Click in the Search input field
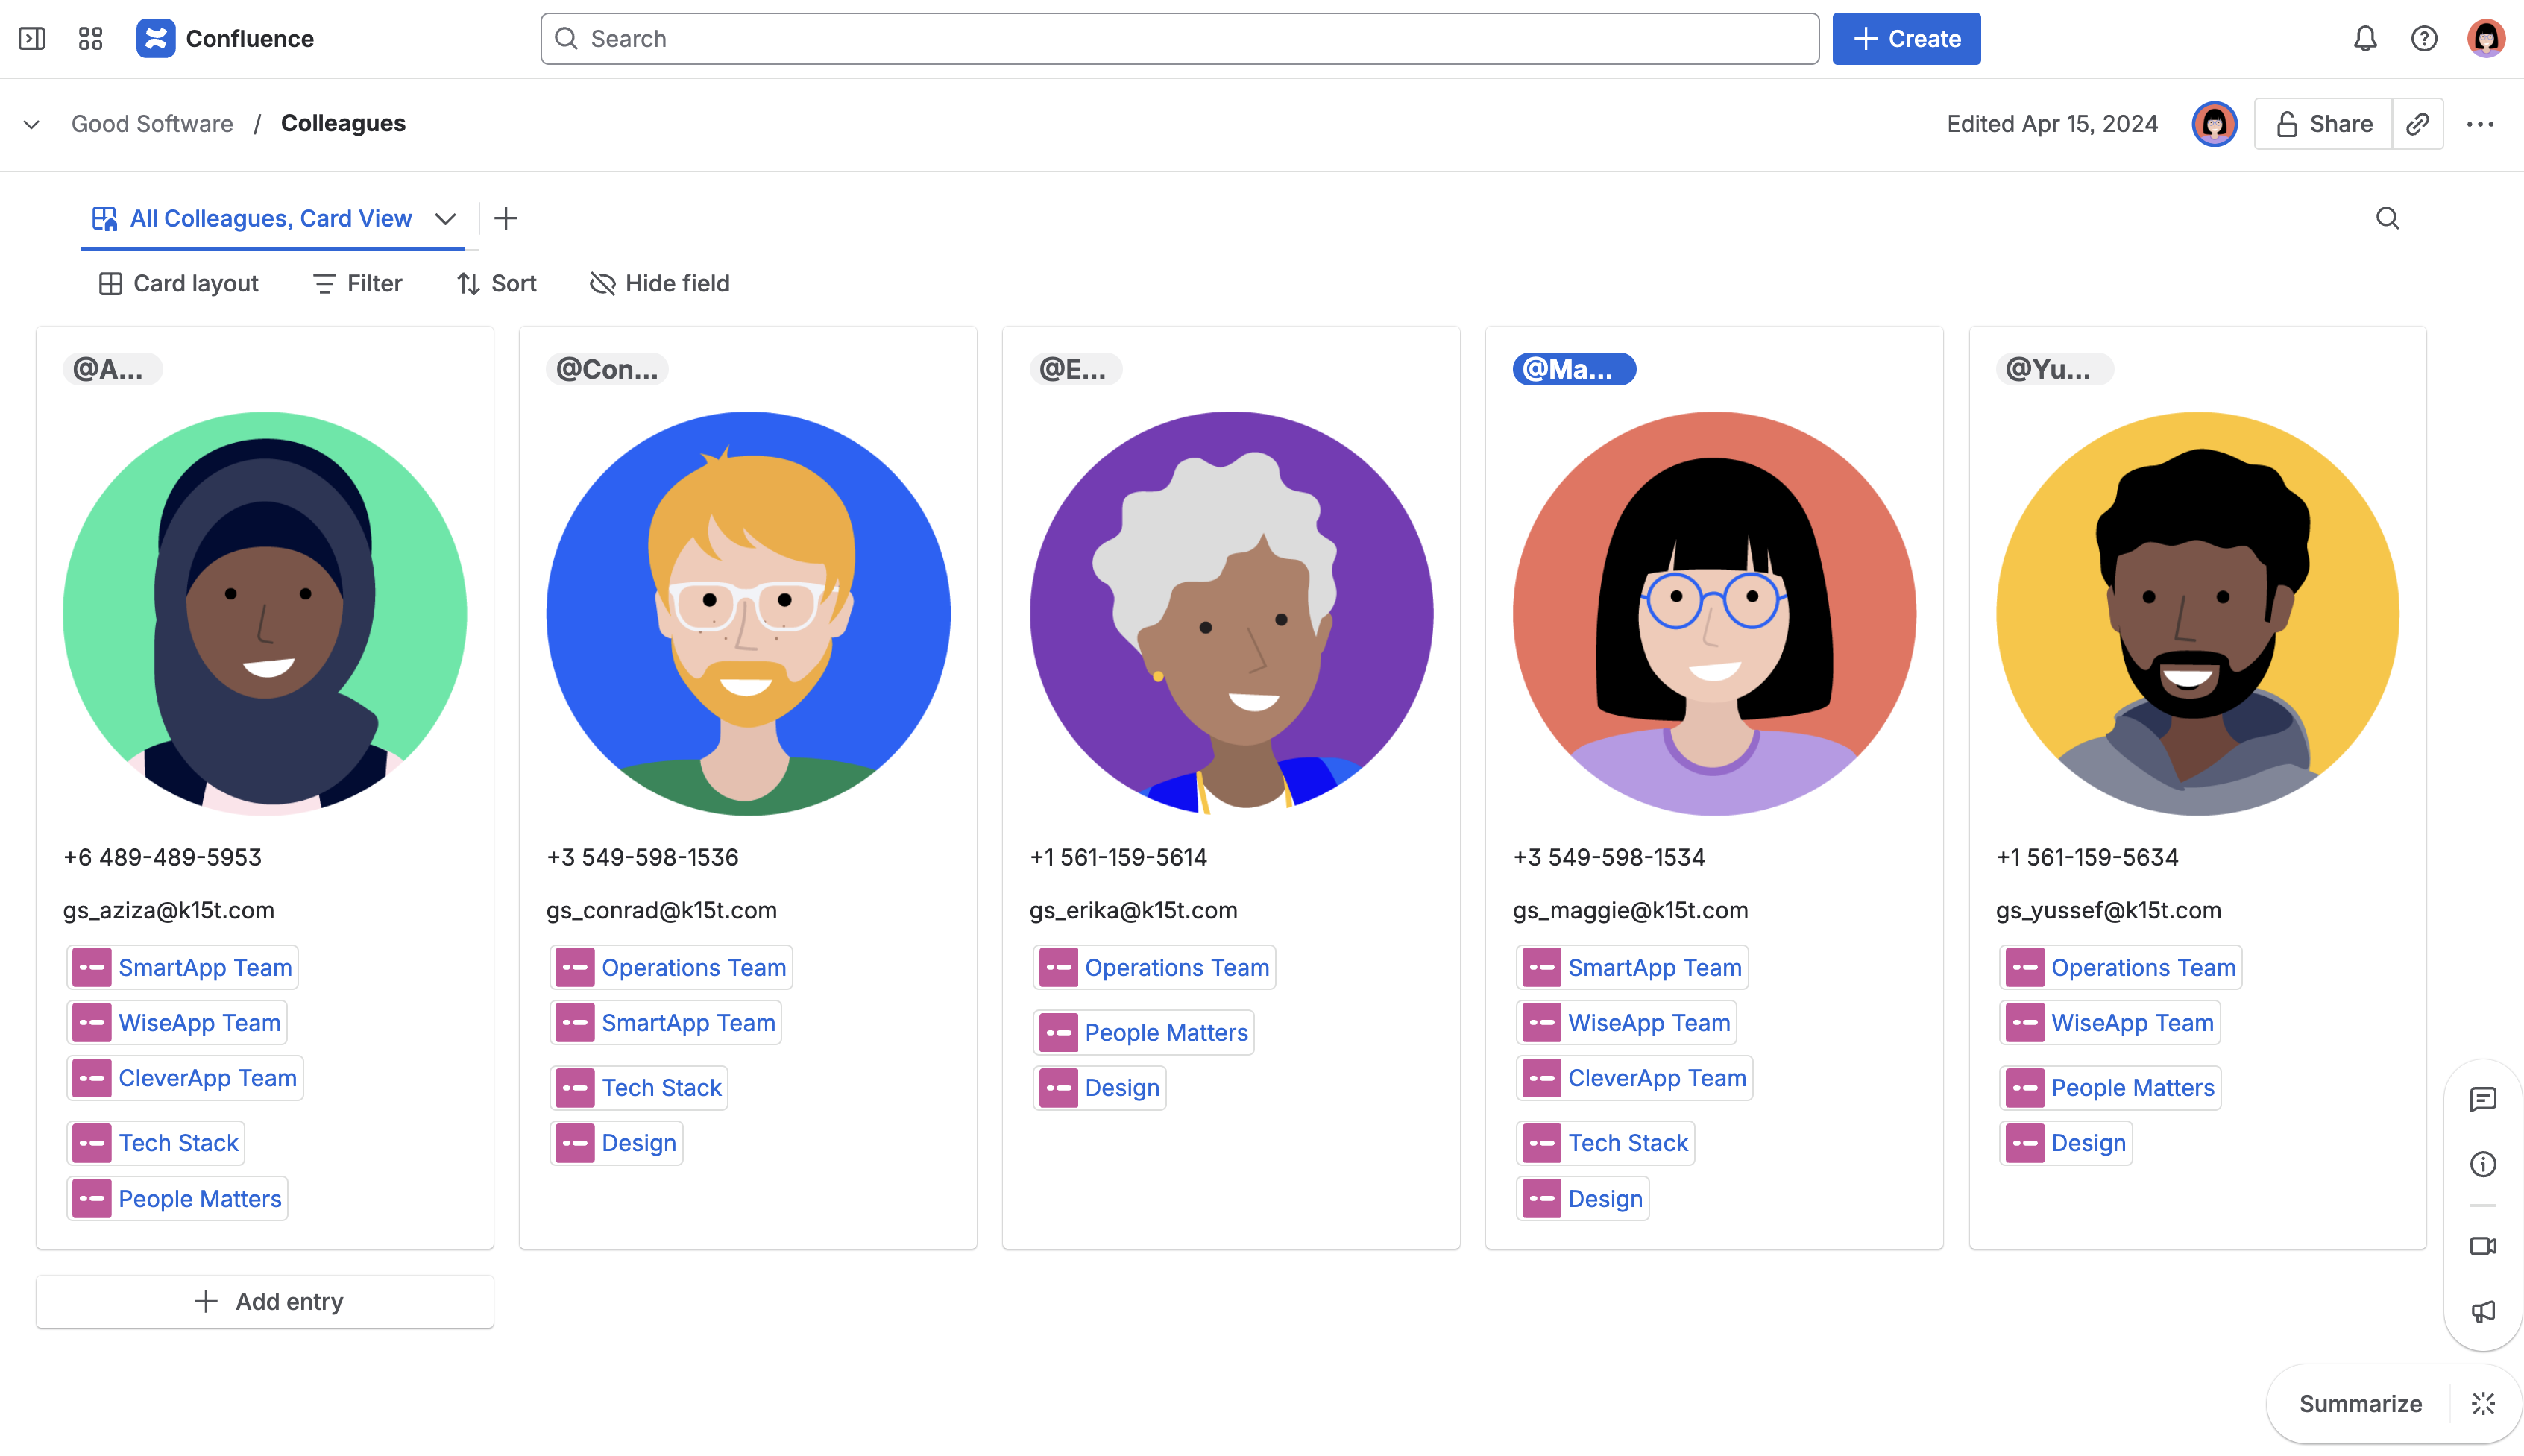This screenshot has width=2524, height=1456. pos(1180,38)
